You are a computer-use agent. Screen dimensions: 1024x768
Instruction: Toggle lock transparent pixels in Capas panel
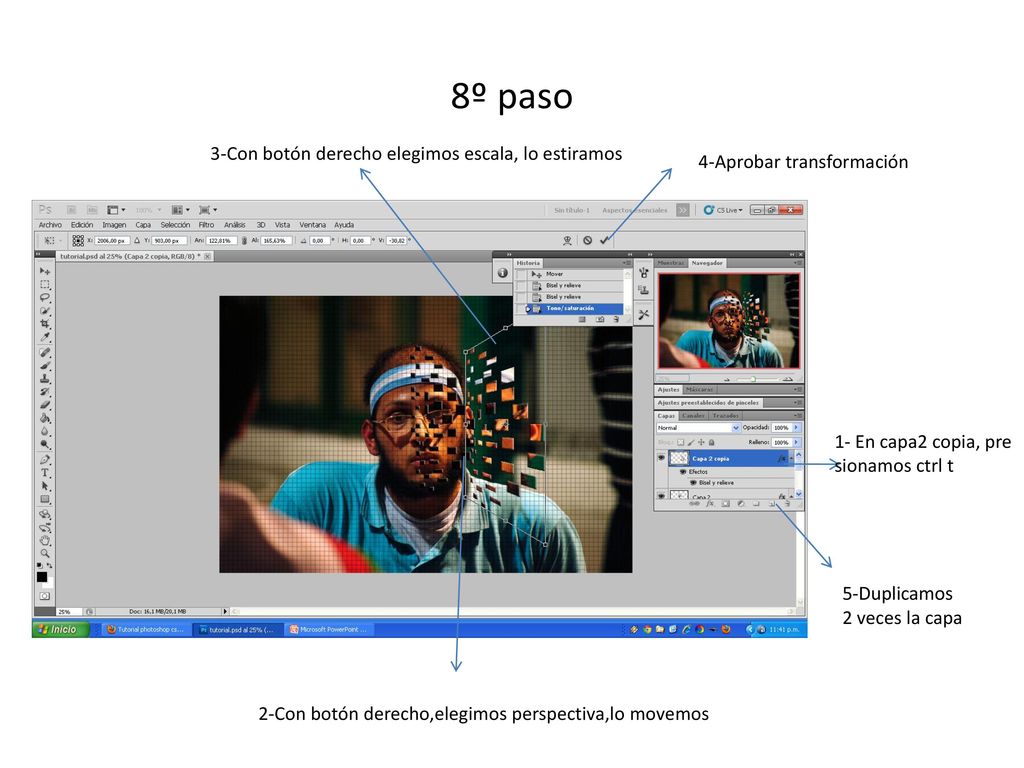click(x=680, y=442)
